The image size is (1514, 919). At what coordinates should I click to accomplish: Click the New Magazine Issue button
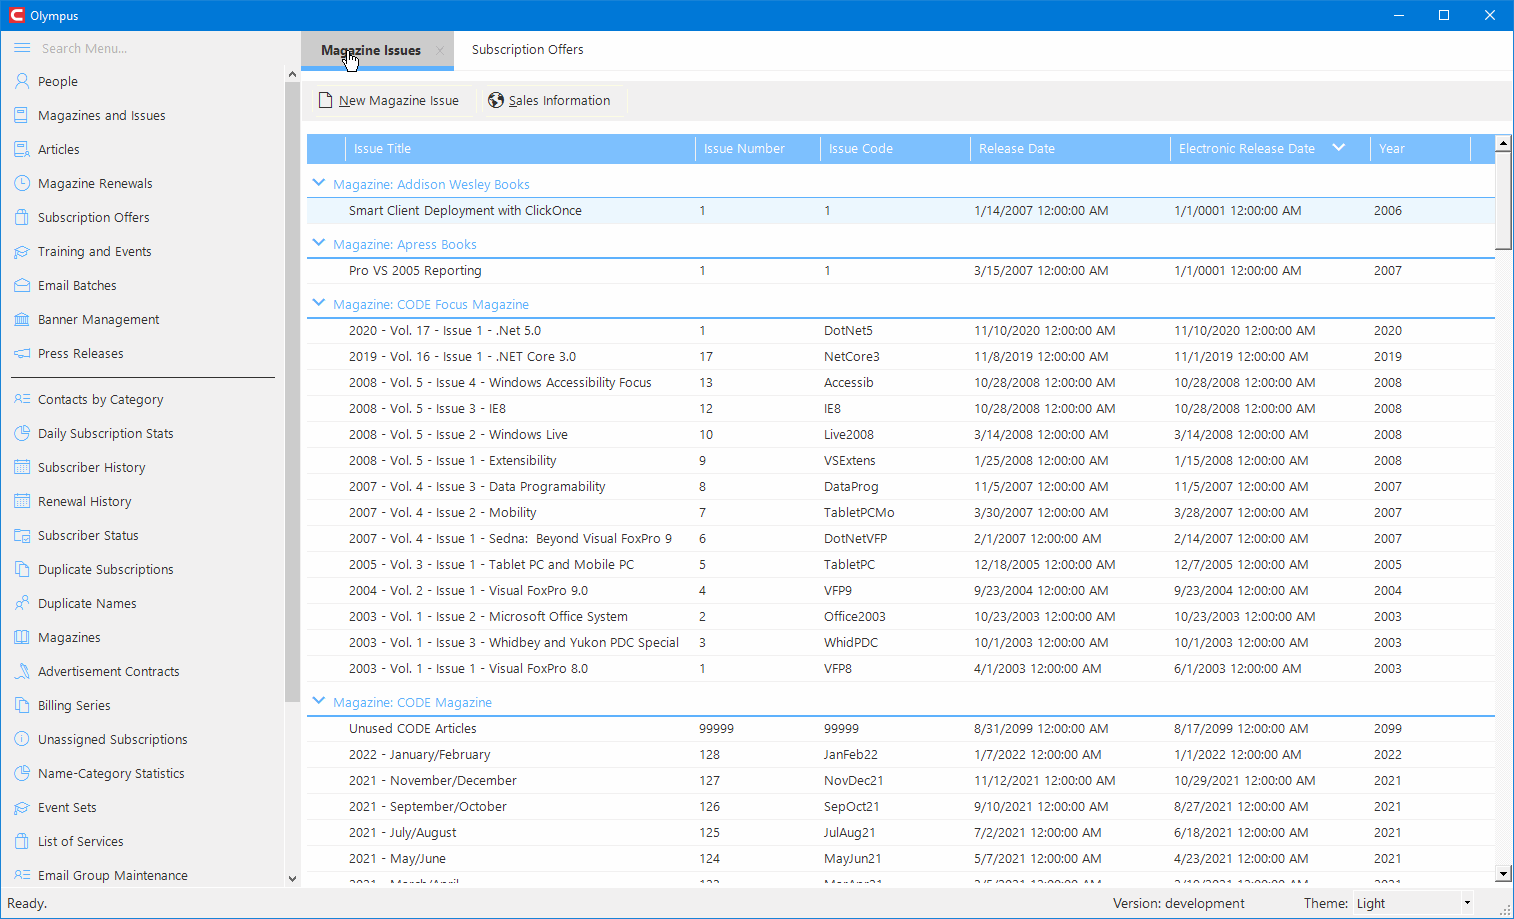coord(389,101)
